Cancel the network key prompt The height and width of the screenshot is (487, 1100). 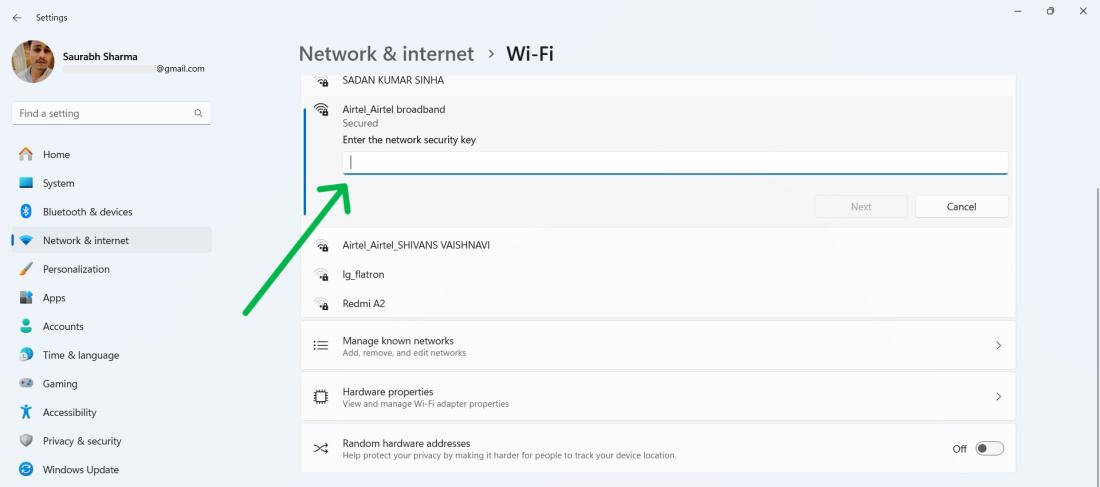pos(961,207)
